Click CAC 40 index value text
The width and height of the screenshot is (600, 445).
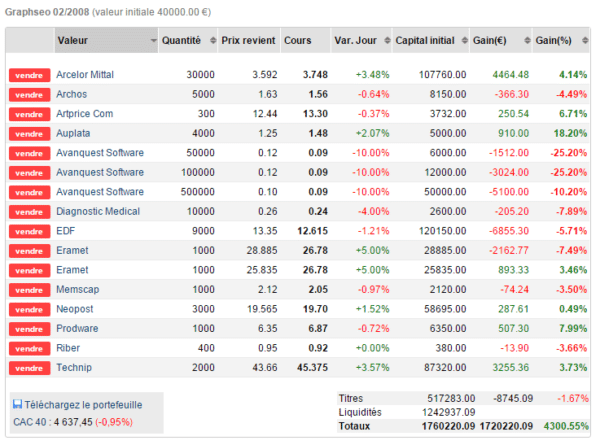(73, 422)
